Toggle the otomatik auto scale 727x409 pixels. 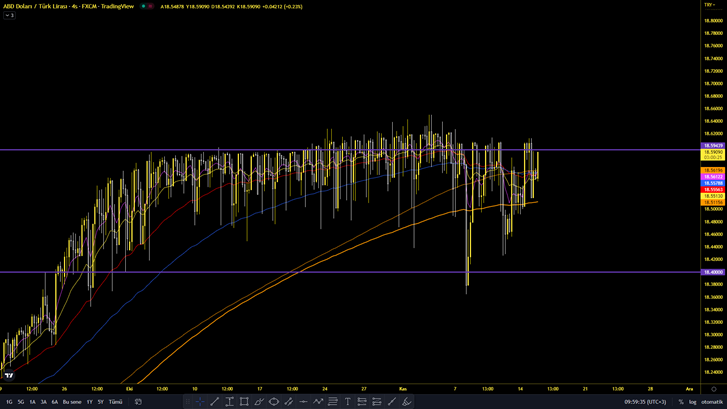tap(712, 402)
